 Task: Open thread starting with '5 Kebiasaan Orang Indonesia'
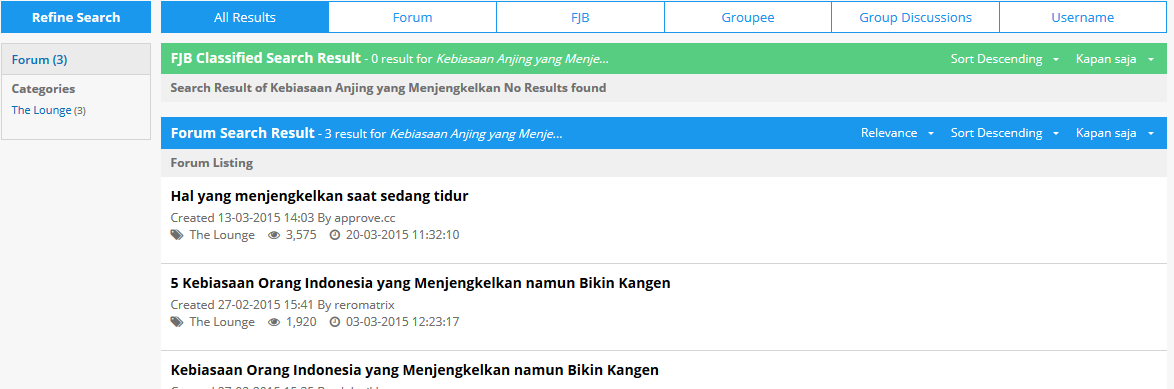tap(420, 283)
